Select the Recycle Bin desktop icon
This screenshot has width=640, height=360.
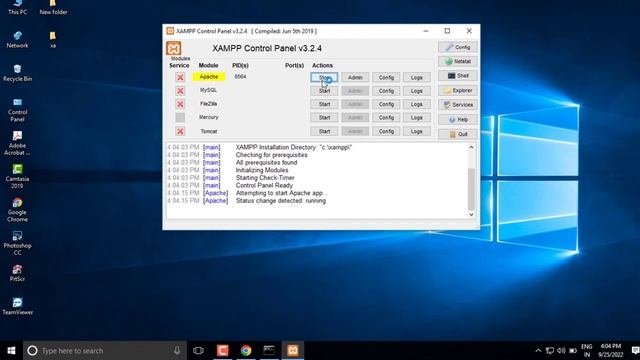pos(17,73)
